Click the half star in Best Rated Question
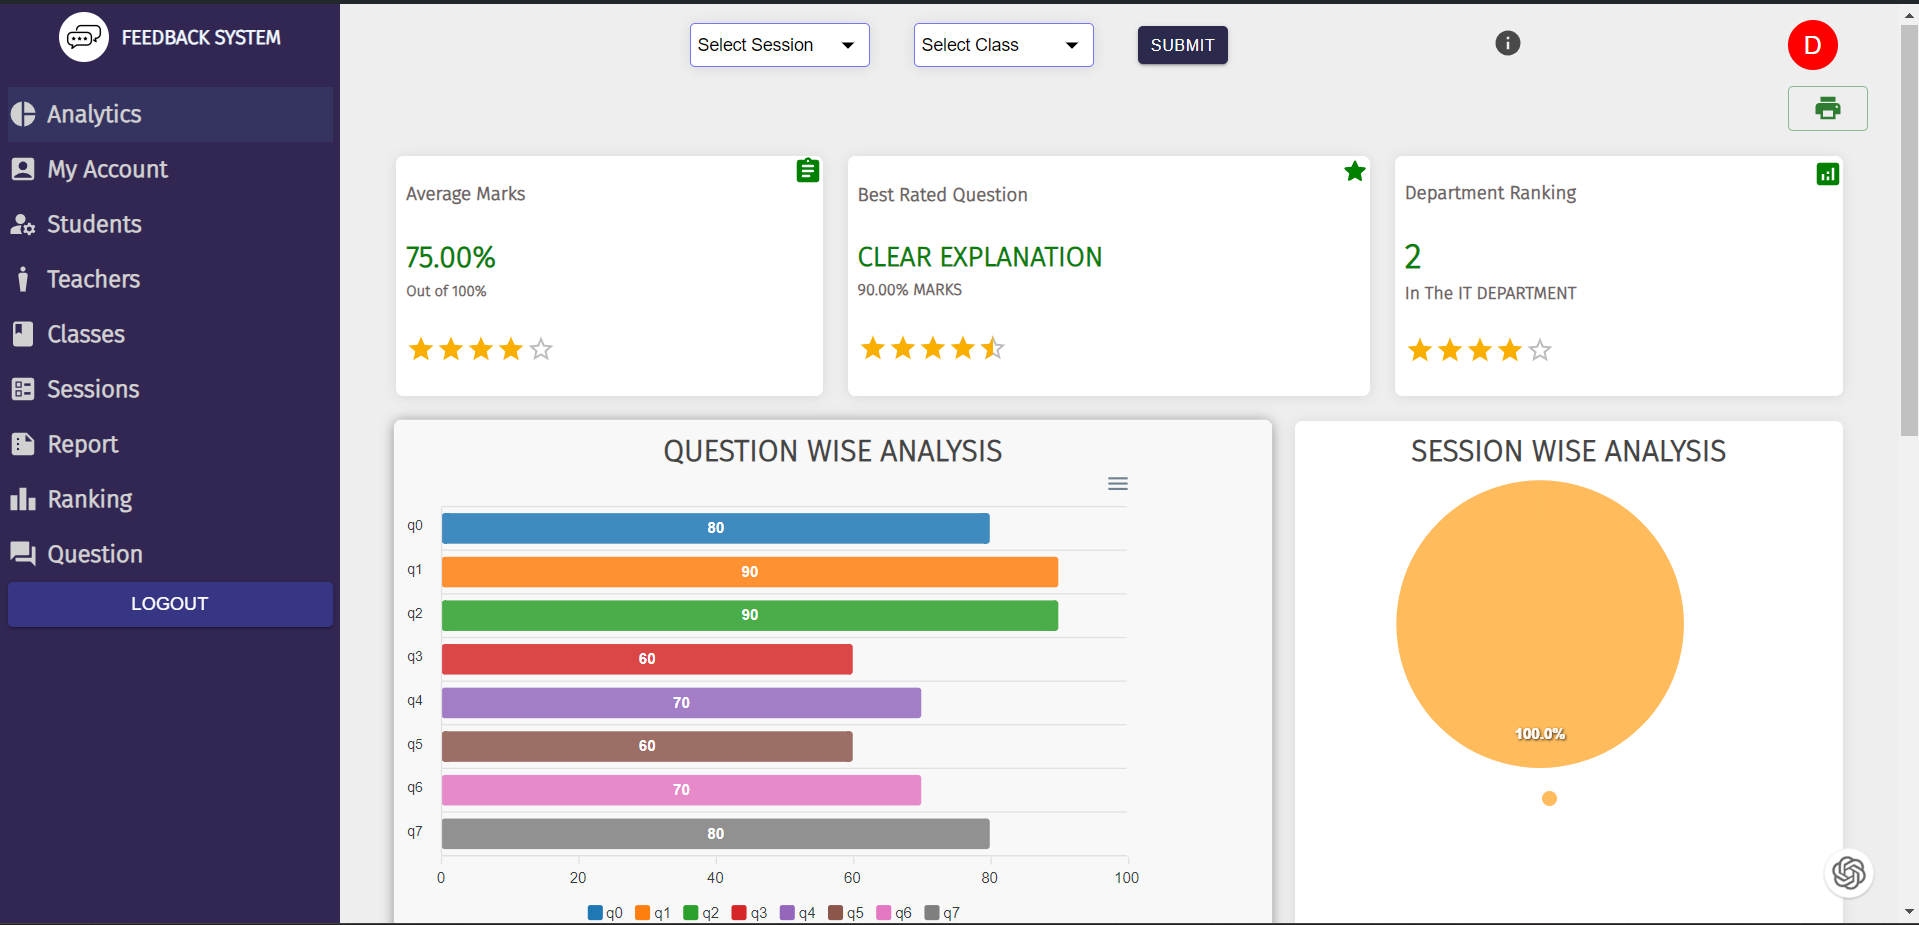The height and width of the screenshot is (925, 1919). coord(993,348)
